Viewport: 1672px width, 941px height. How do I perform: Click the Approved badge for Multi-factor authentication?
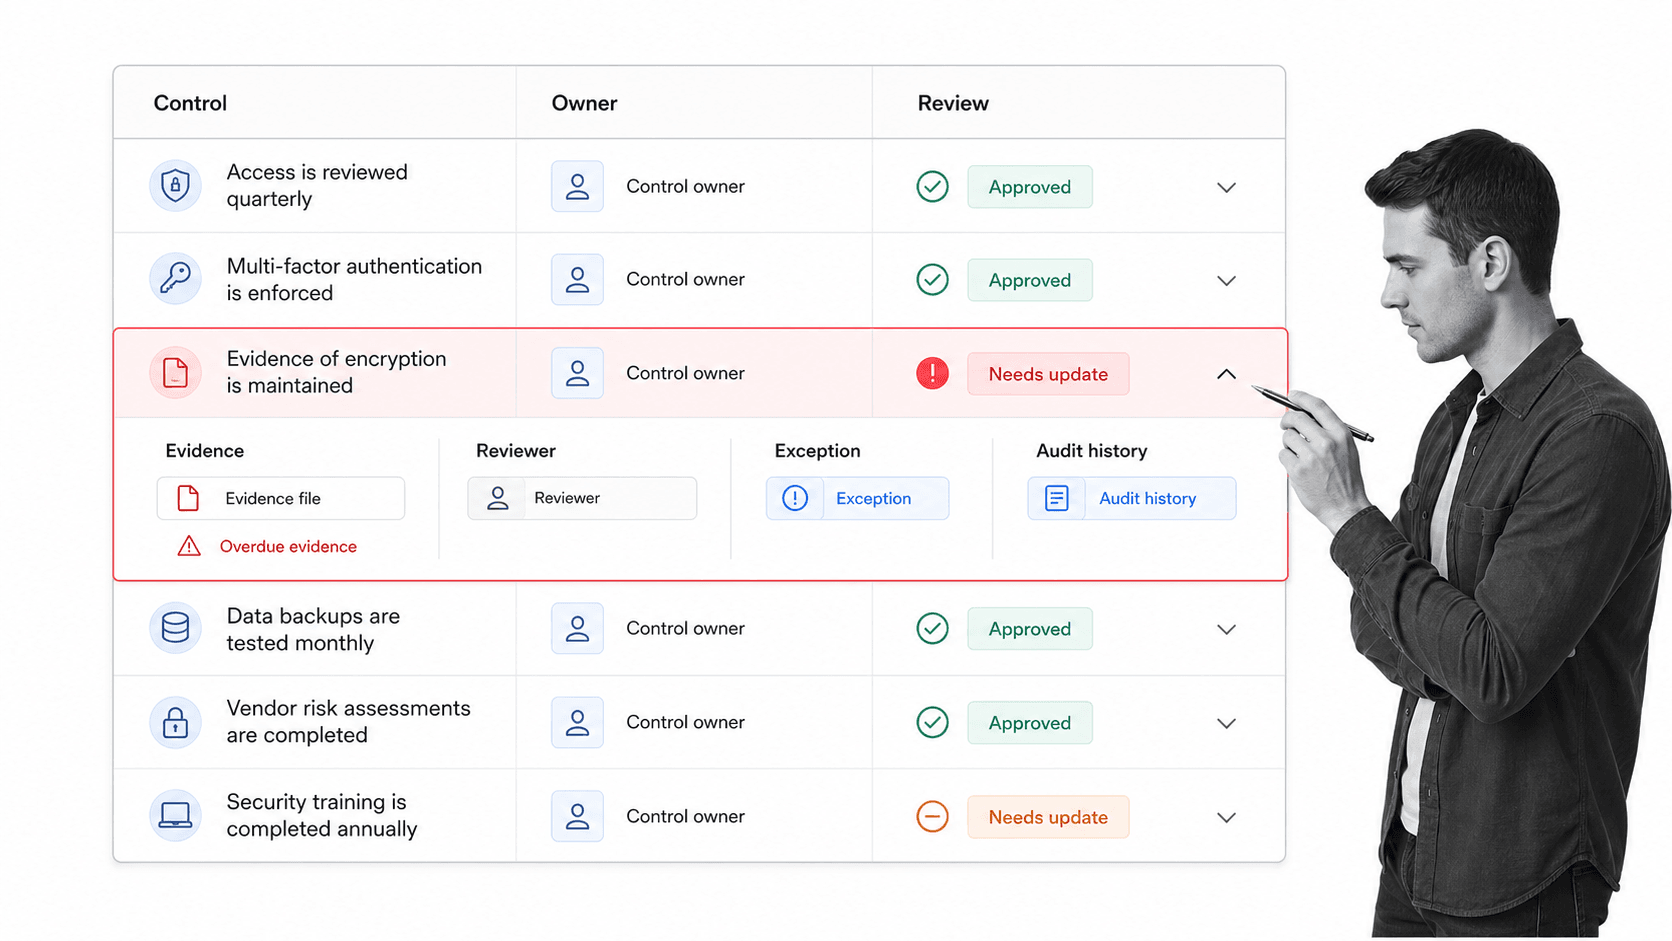coord(1030,280)
